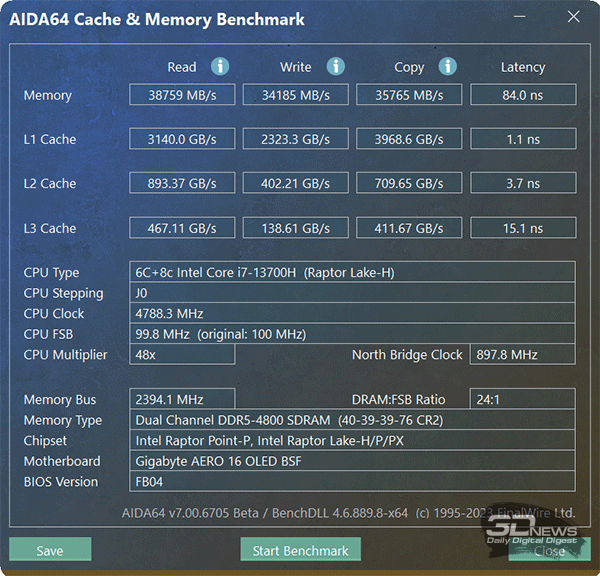Click the CPU Multiplier field 48x
The height and width of the screenshot is (576, 600).
(182, 354)
